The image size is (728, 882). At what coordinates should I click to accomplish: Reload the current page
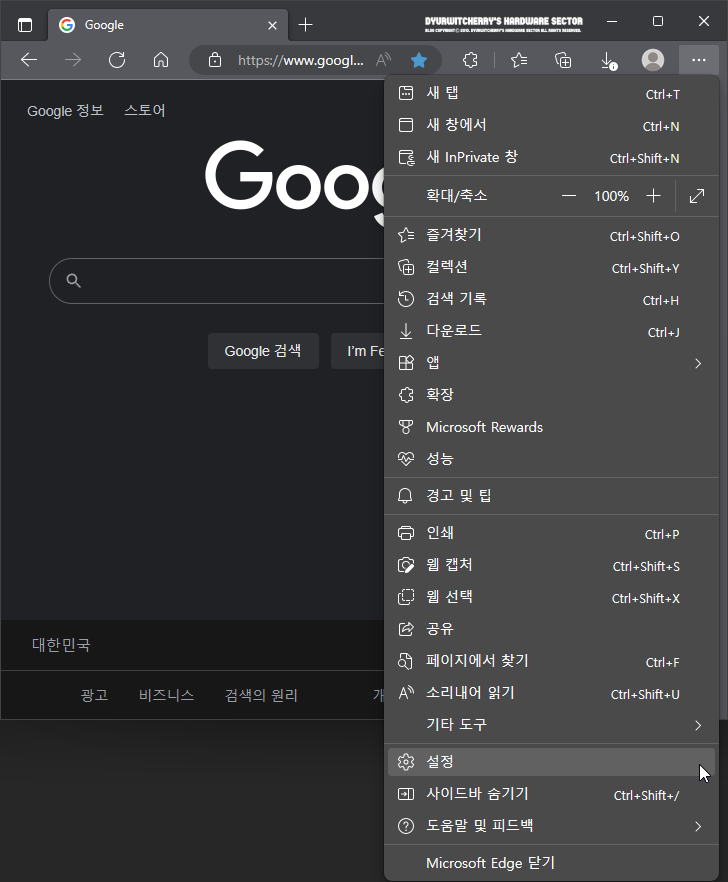117,60
